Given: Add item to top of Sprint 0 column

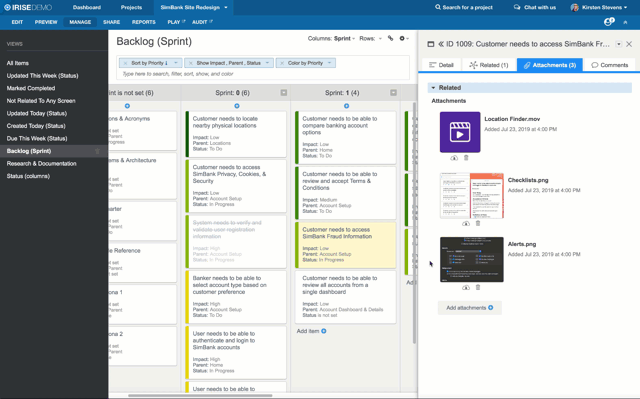Looking at the screenshot, I should [x=237, y=106].
